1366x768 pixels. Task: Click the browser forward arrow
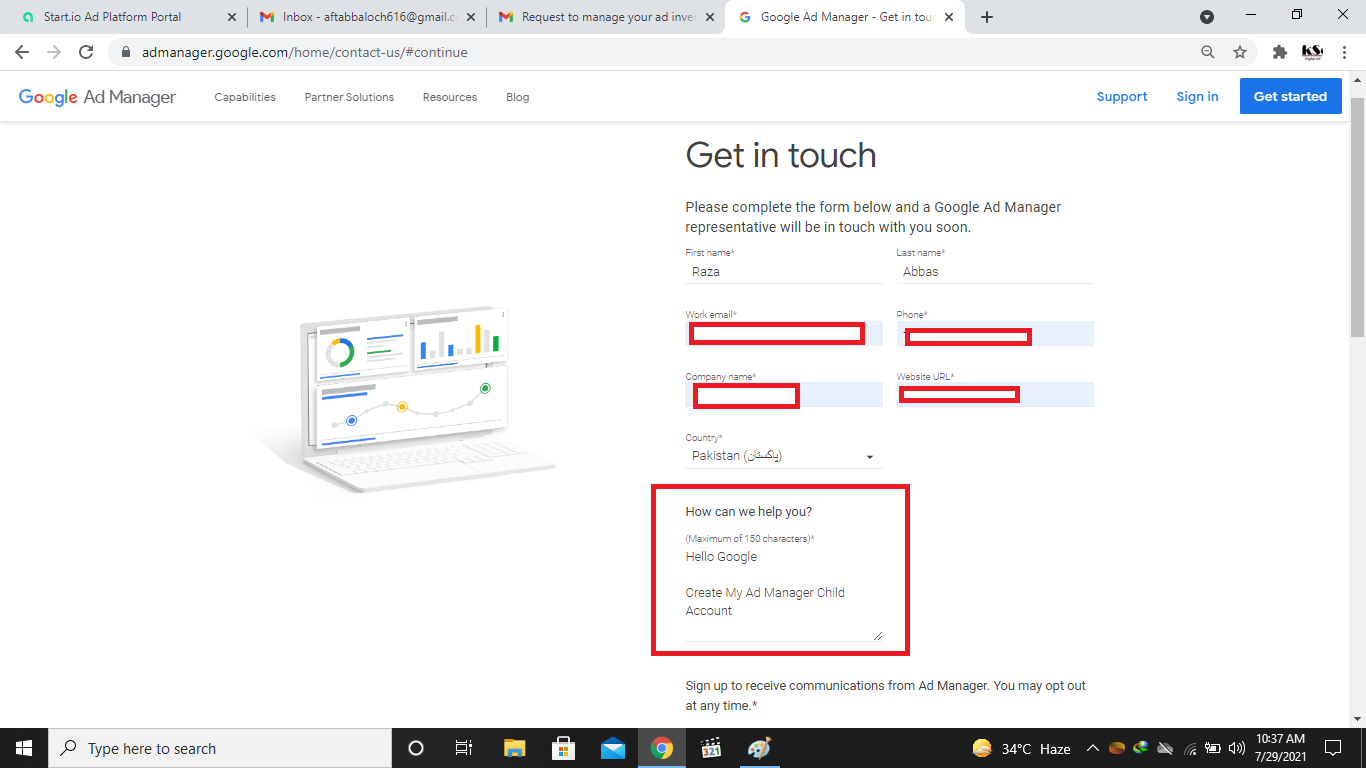pyautogui.click(x=54, y=52)
